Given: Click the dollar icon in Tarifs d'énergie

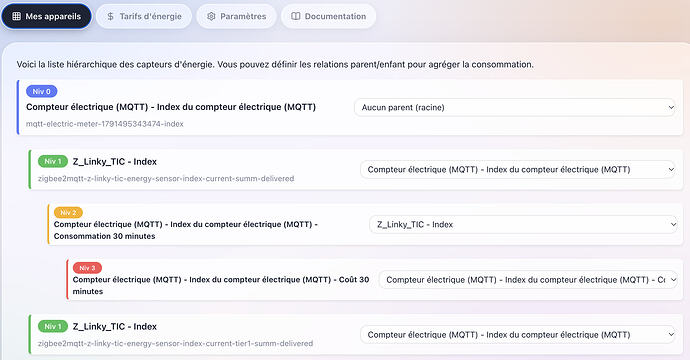Looking at the screenshot, I should [110, 16].
